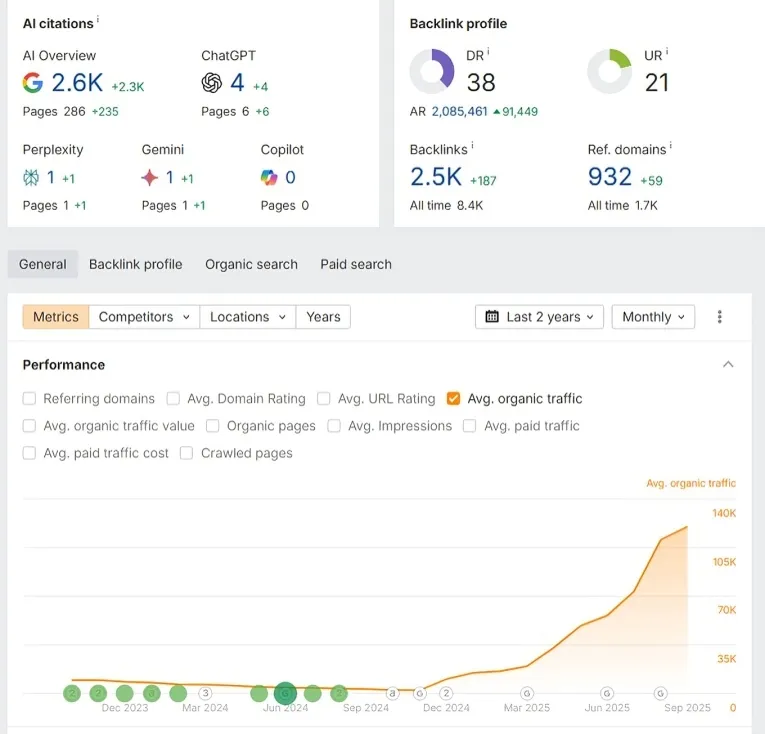Collapse the Performance section chevron
Viewport: 765px width, 734px height.
pos(728,365)
